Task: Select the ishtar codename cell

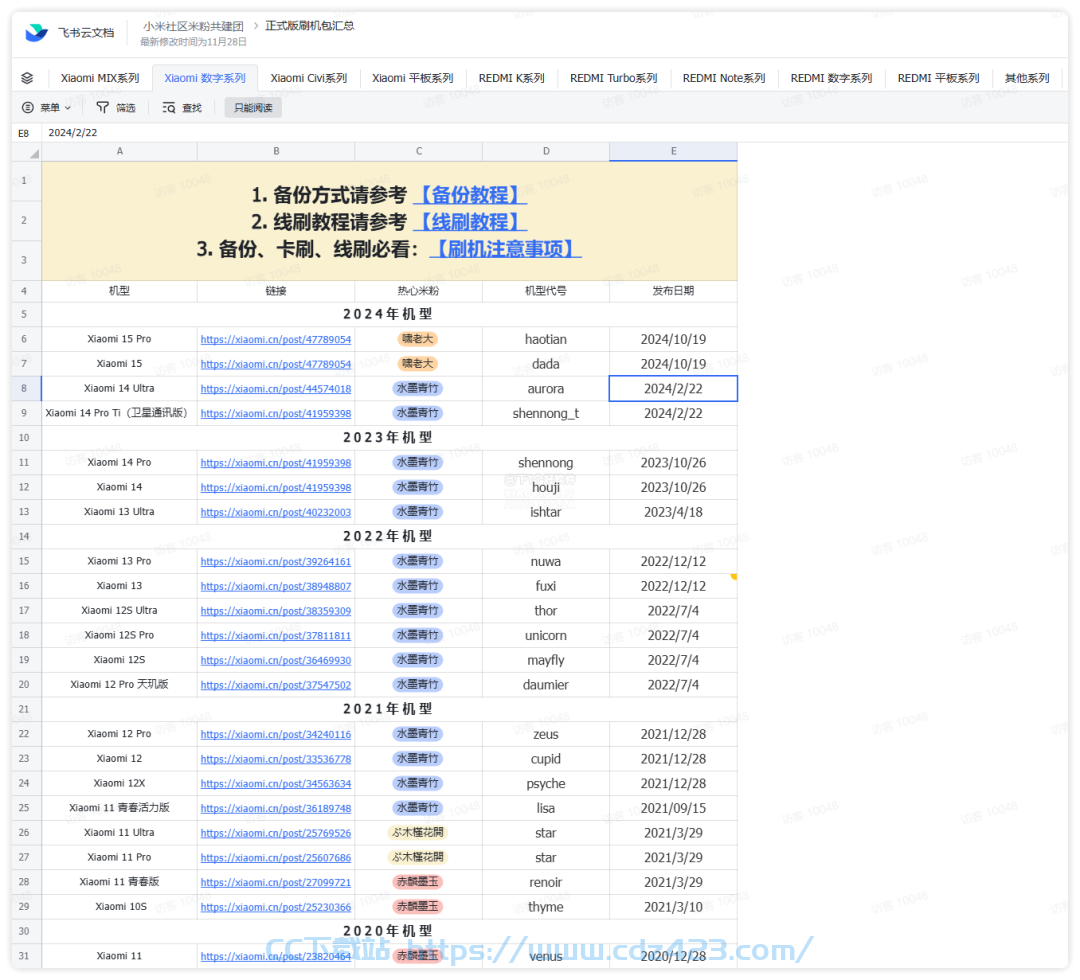Action: pos(546,512)
